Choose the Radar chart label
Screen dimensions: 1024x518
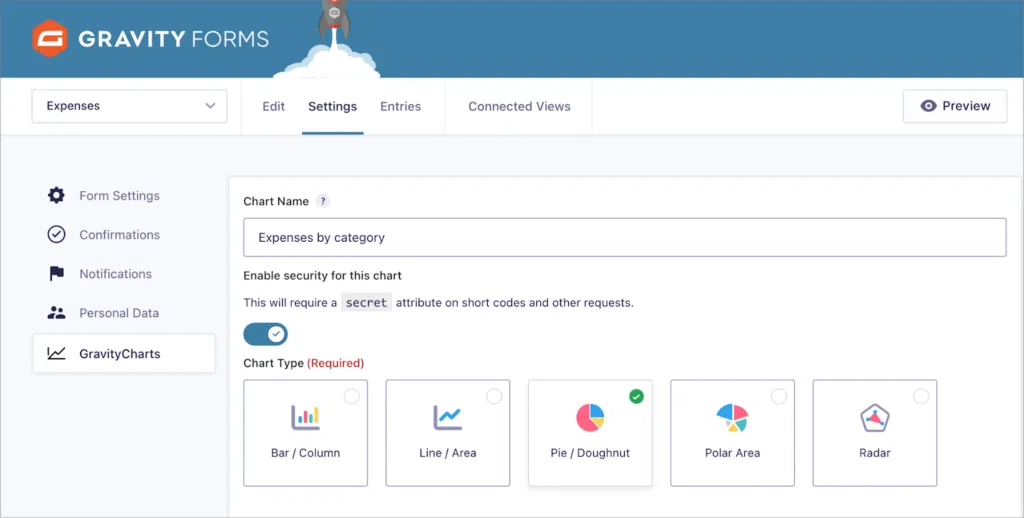point(874,453)
